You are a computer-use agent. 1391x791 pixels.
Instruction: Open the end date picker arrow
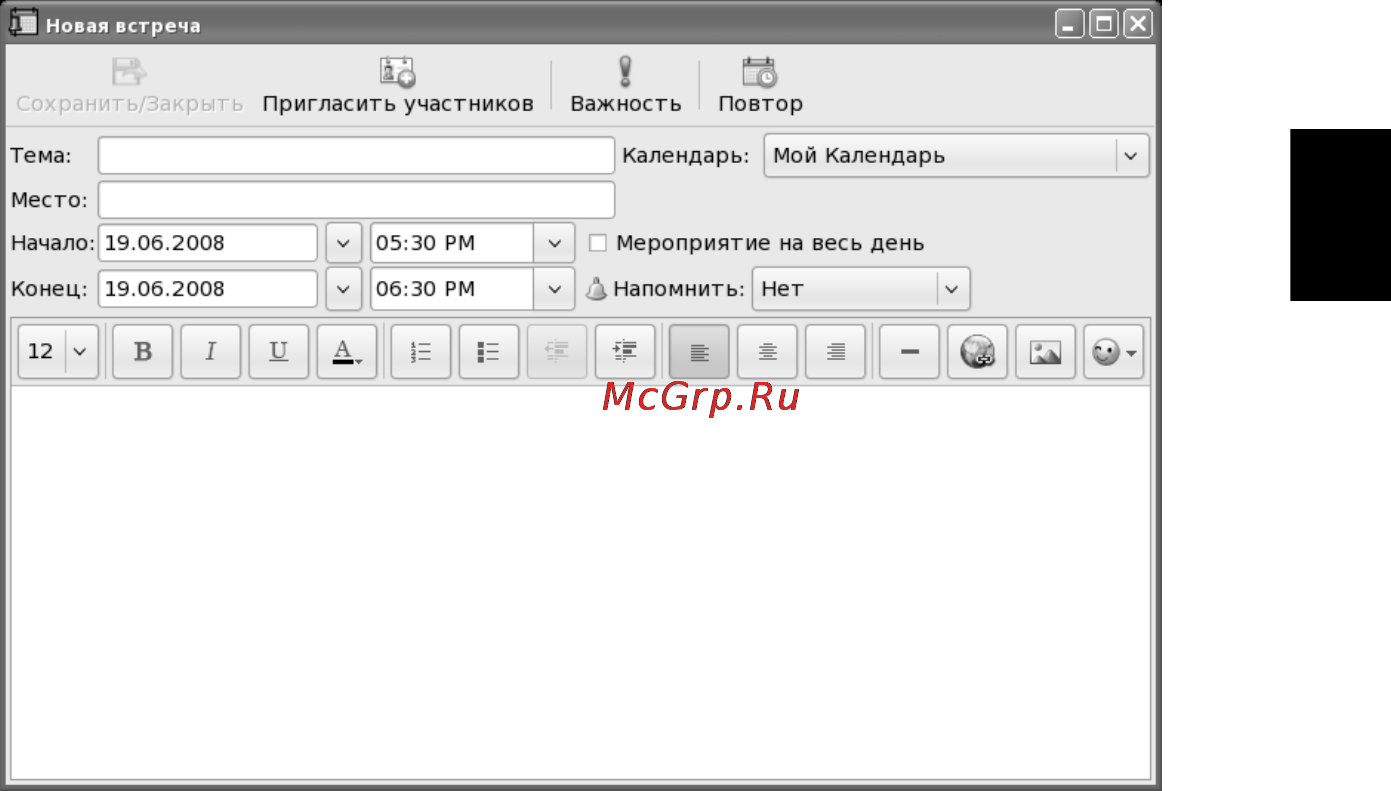[x=343, y=289]
